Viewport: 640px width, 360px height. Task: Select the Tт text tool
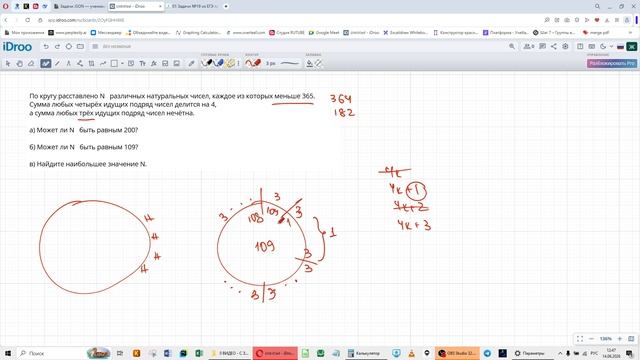click(142, 63)
